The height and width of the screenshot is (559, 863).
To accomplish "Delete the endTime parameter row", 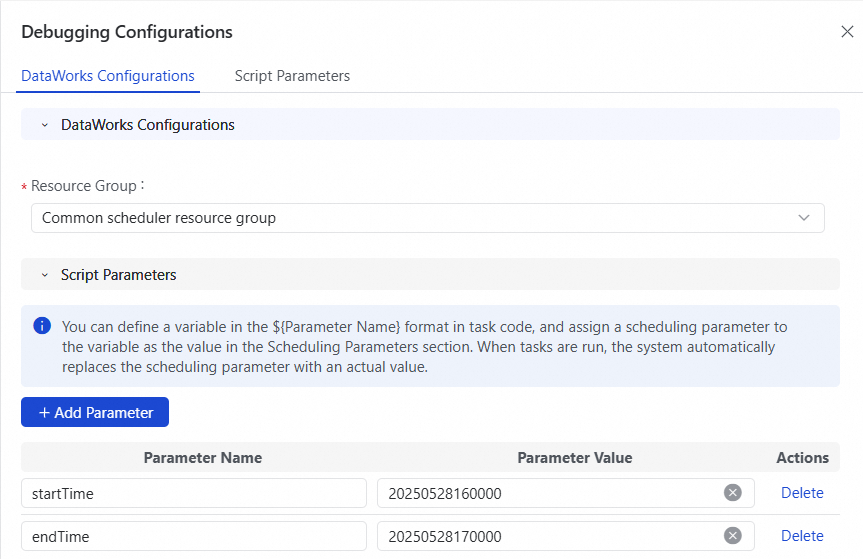I will [x=802, y=535].
